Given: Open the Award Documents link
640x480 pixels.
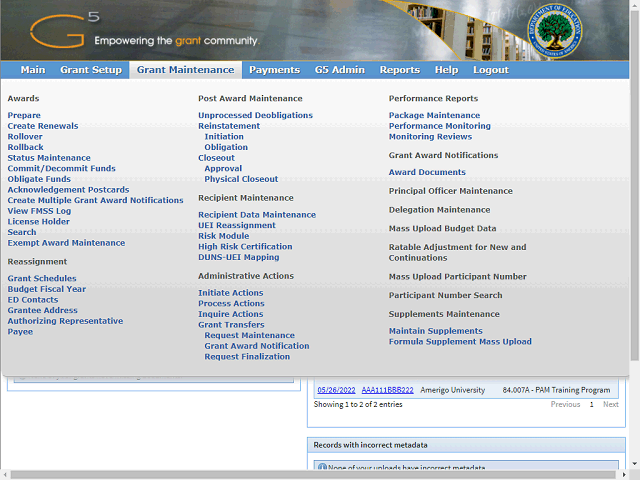Looking at the screenshot, I should pos(427,172).
